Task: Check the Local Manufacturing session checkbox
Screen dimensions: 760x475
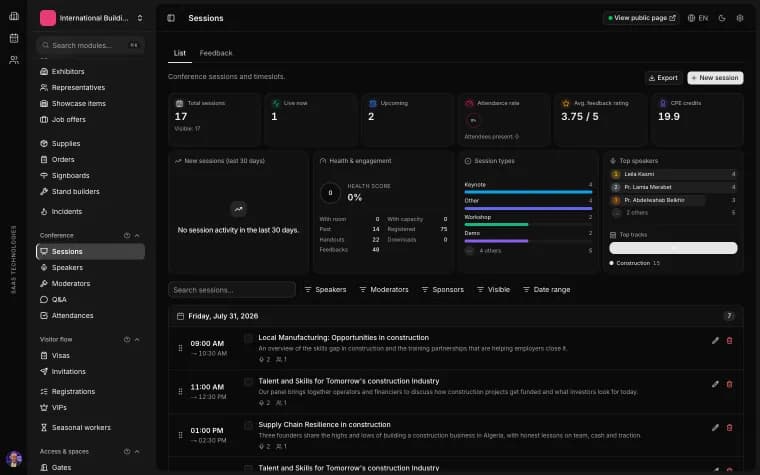Action: (248, 338)
